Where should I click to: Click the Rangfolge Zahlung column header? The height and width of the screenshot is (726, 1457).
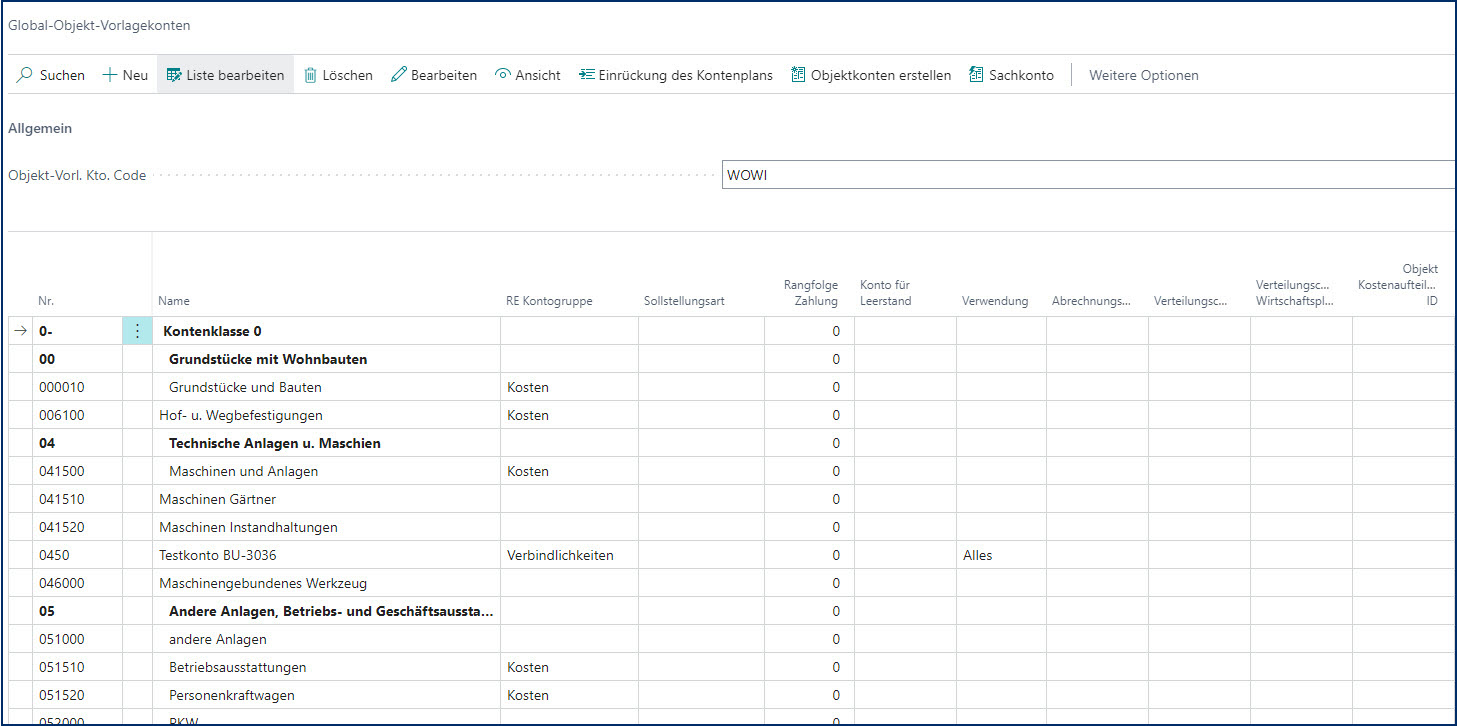(810, 293)
